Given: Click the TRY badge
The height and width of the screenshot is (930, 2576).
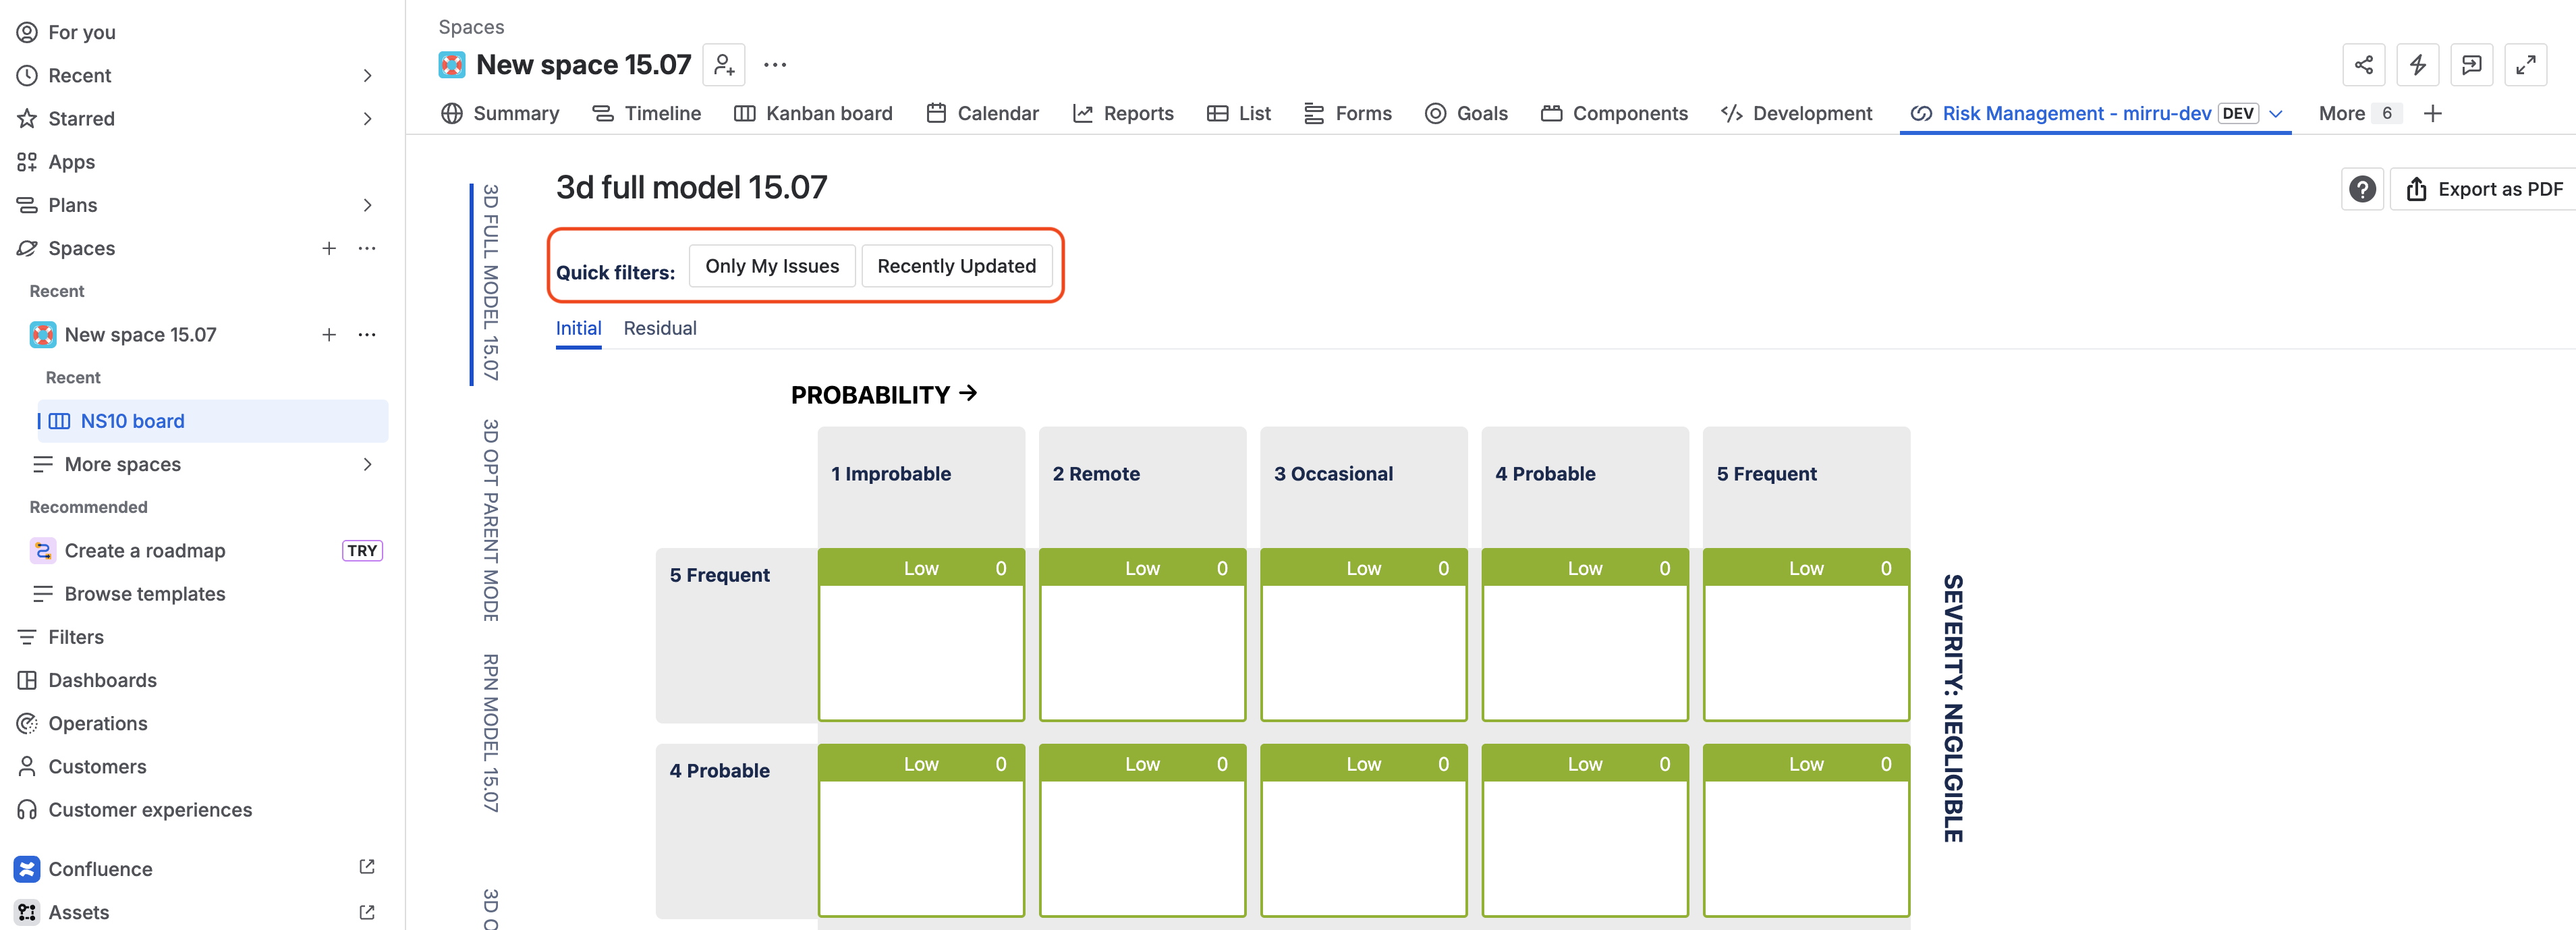Looking at the screenshot, I should click(x=362, y=551).
